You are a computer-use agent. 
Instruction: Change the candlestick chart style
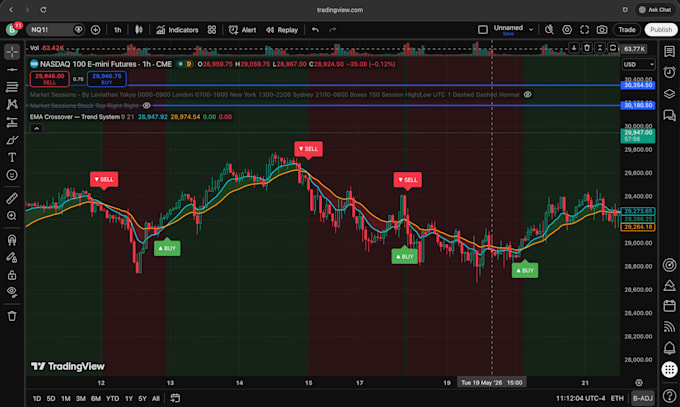(x=139, y=30)
